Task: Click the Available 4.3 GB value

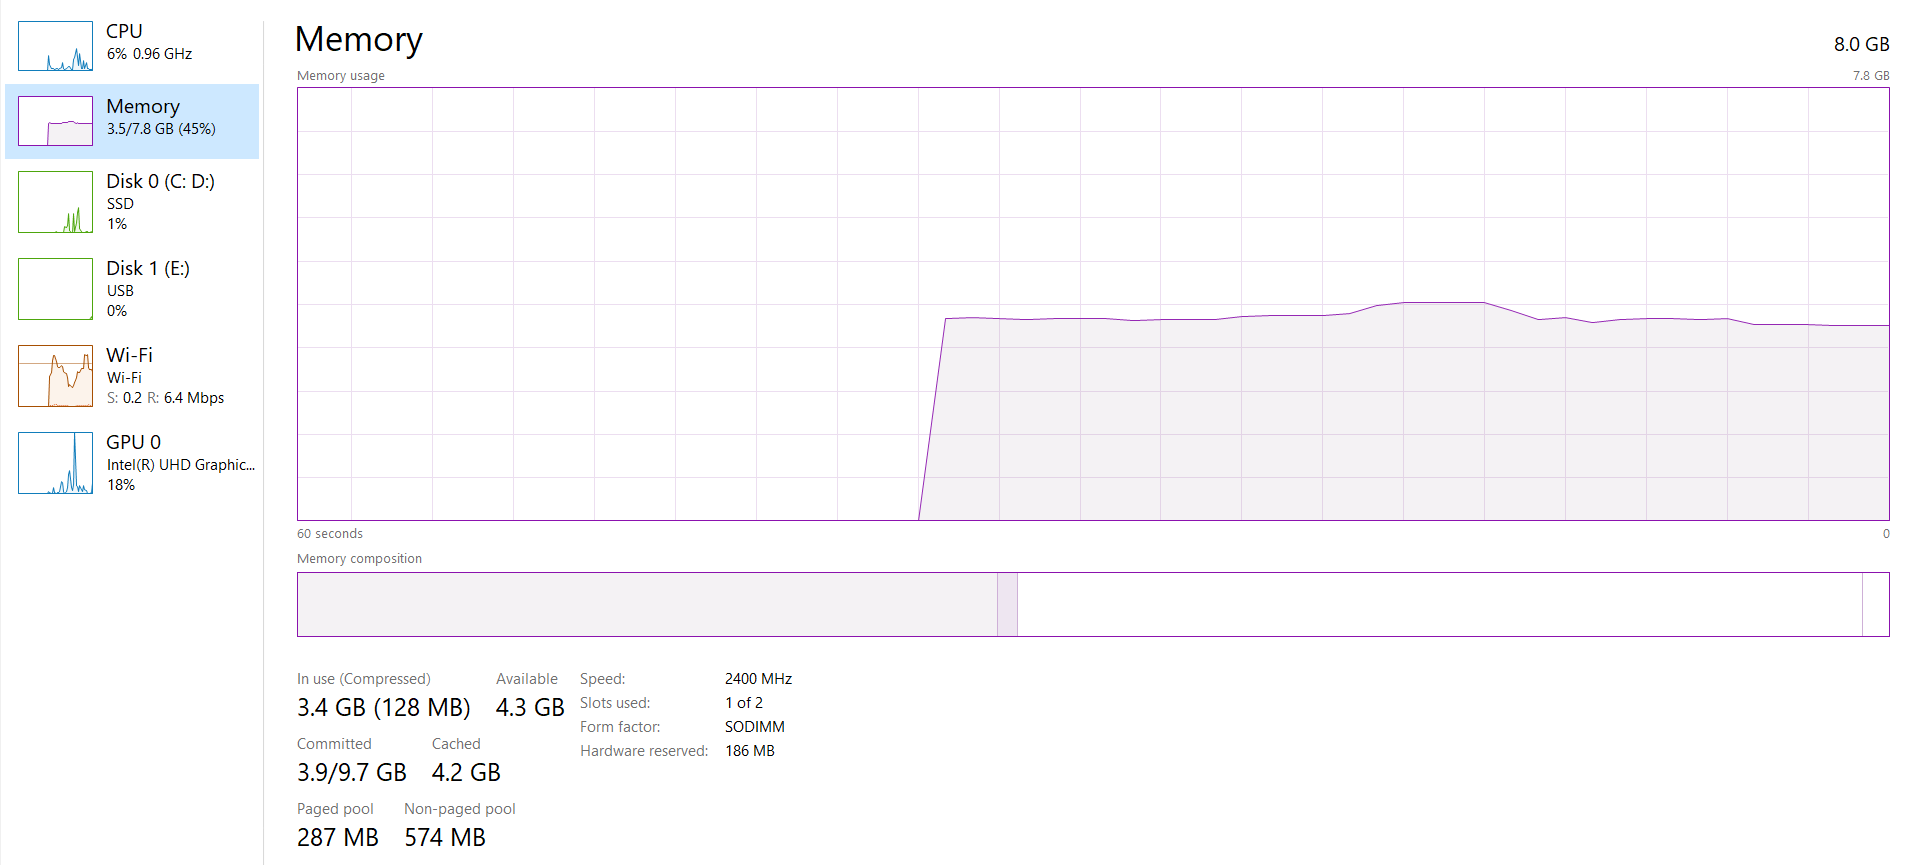Action: pyautogui.click(x=530, y=708)
